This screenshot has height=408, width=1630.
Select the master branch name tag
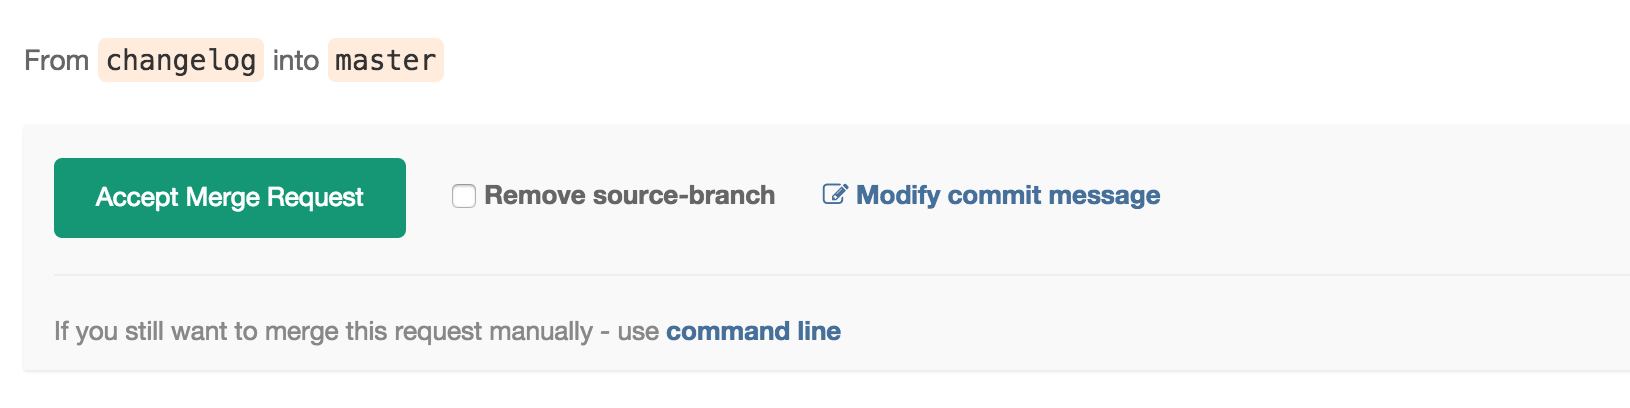tap(385, 60)
